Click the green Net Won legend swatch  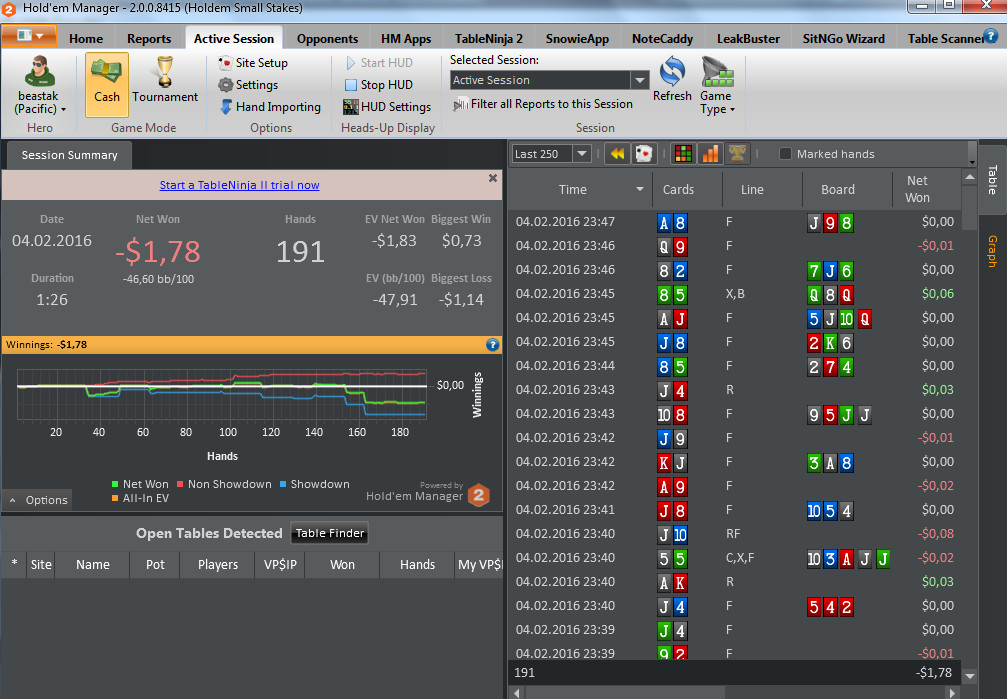coord(115,484)
